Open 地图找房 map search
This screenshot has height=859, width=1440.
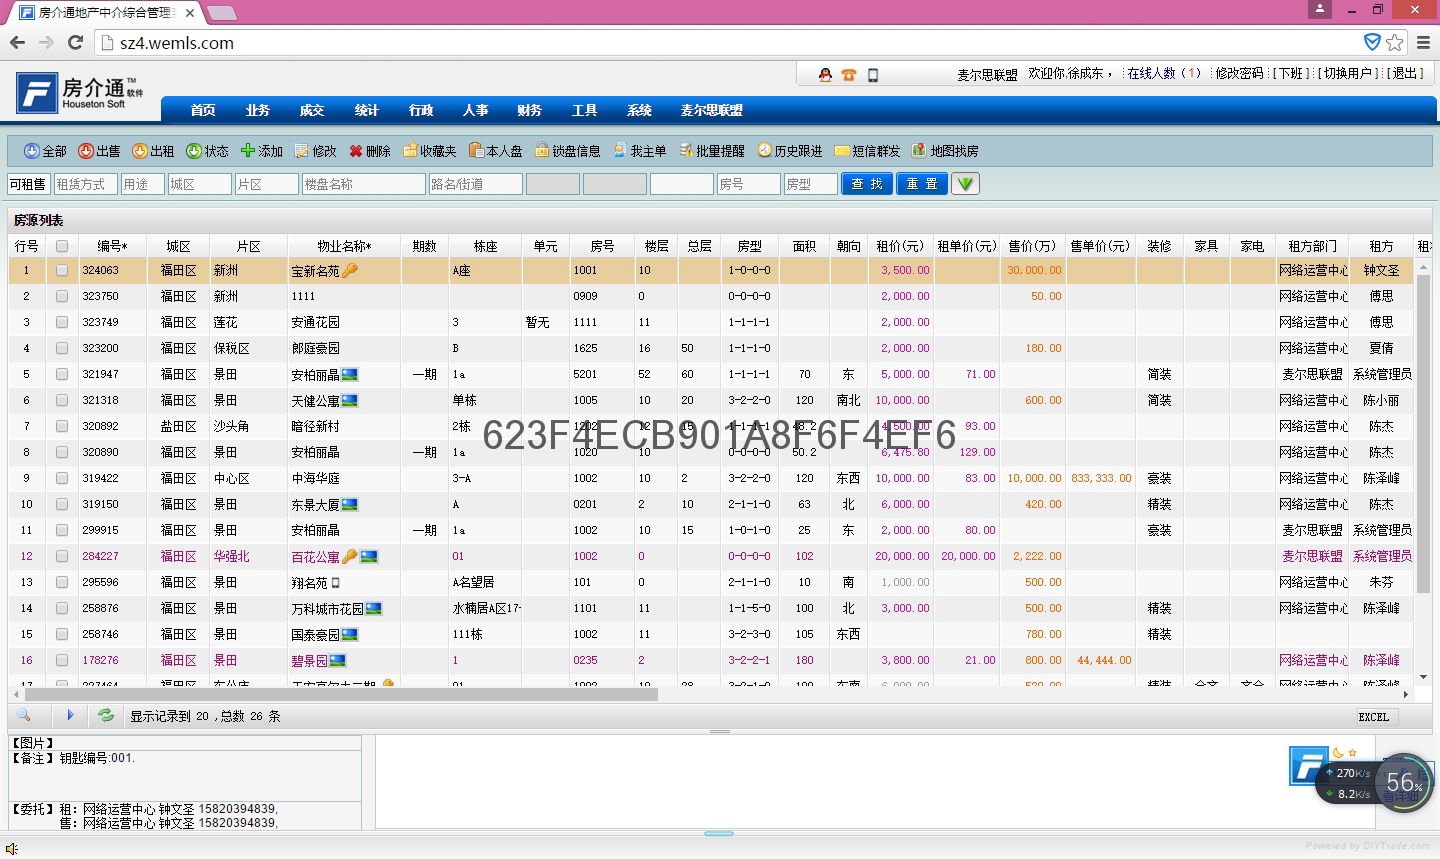coord(945,151)
